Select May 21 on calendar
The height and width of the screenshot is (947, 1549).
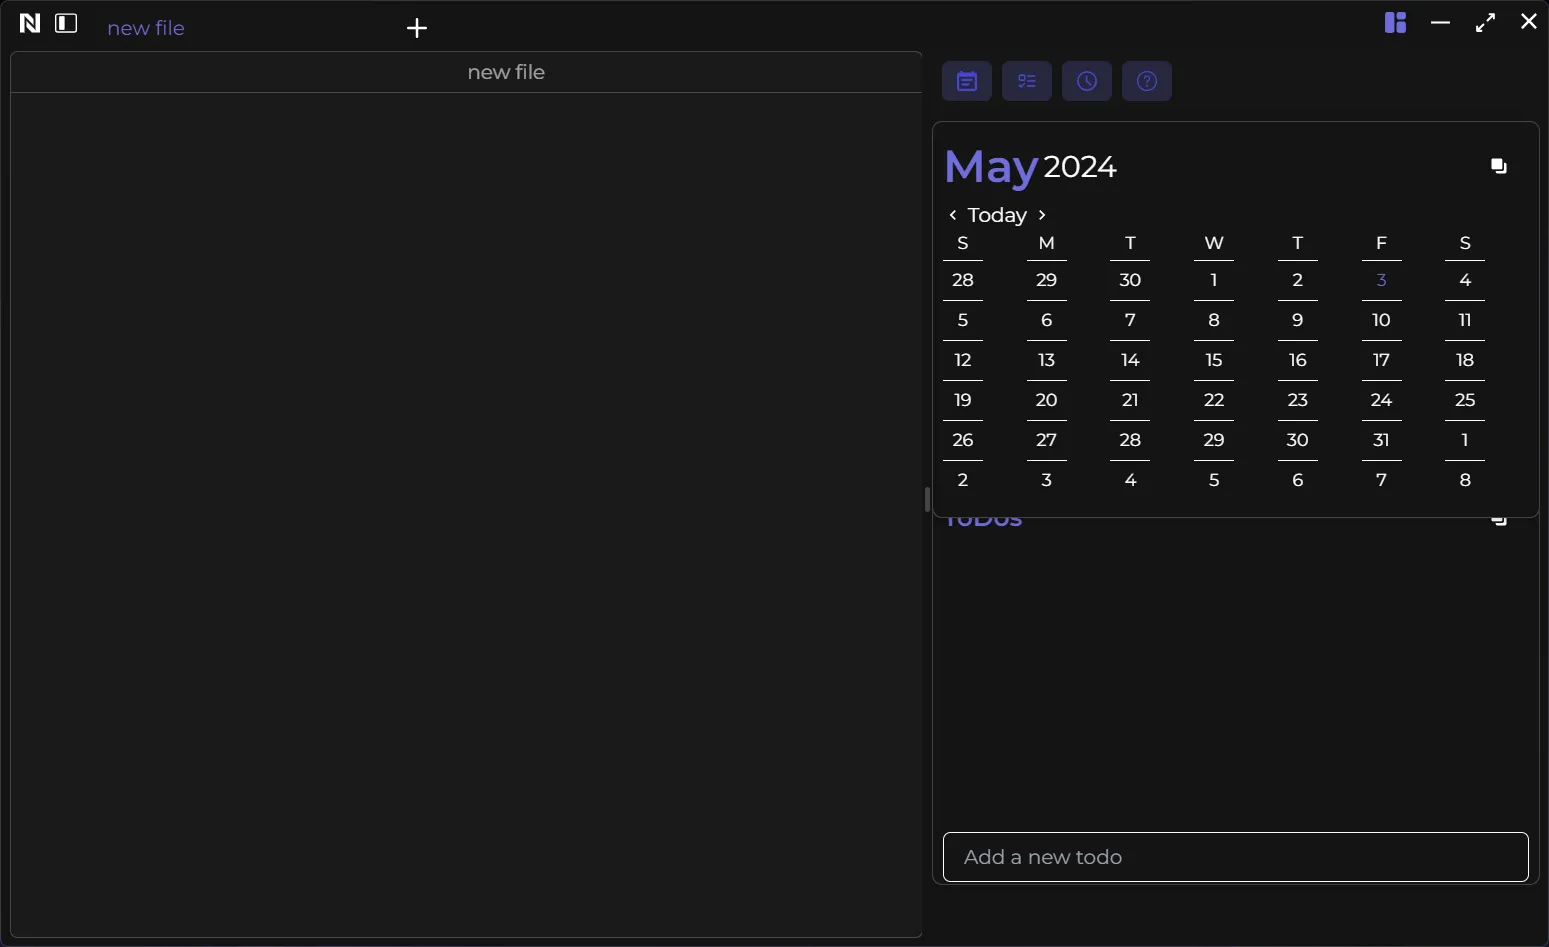click(1130, 400)
